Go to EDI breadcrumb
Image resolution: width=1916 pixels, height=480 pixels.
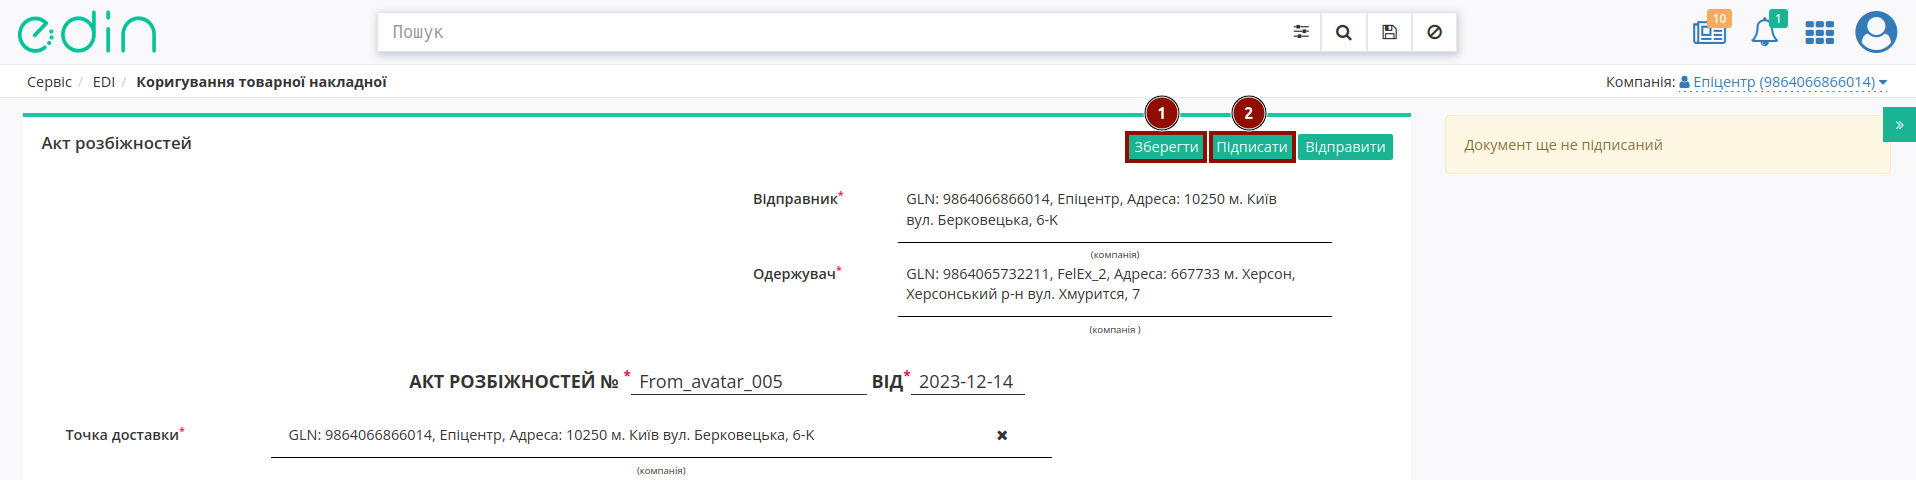pyautogui.click(x=104, y=82)
